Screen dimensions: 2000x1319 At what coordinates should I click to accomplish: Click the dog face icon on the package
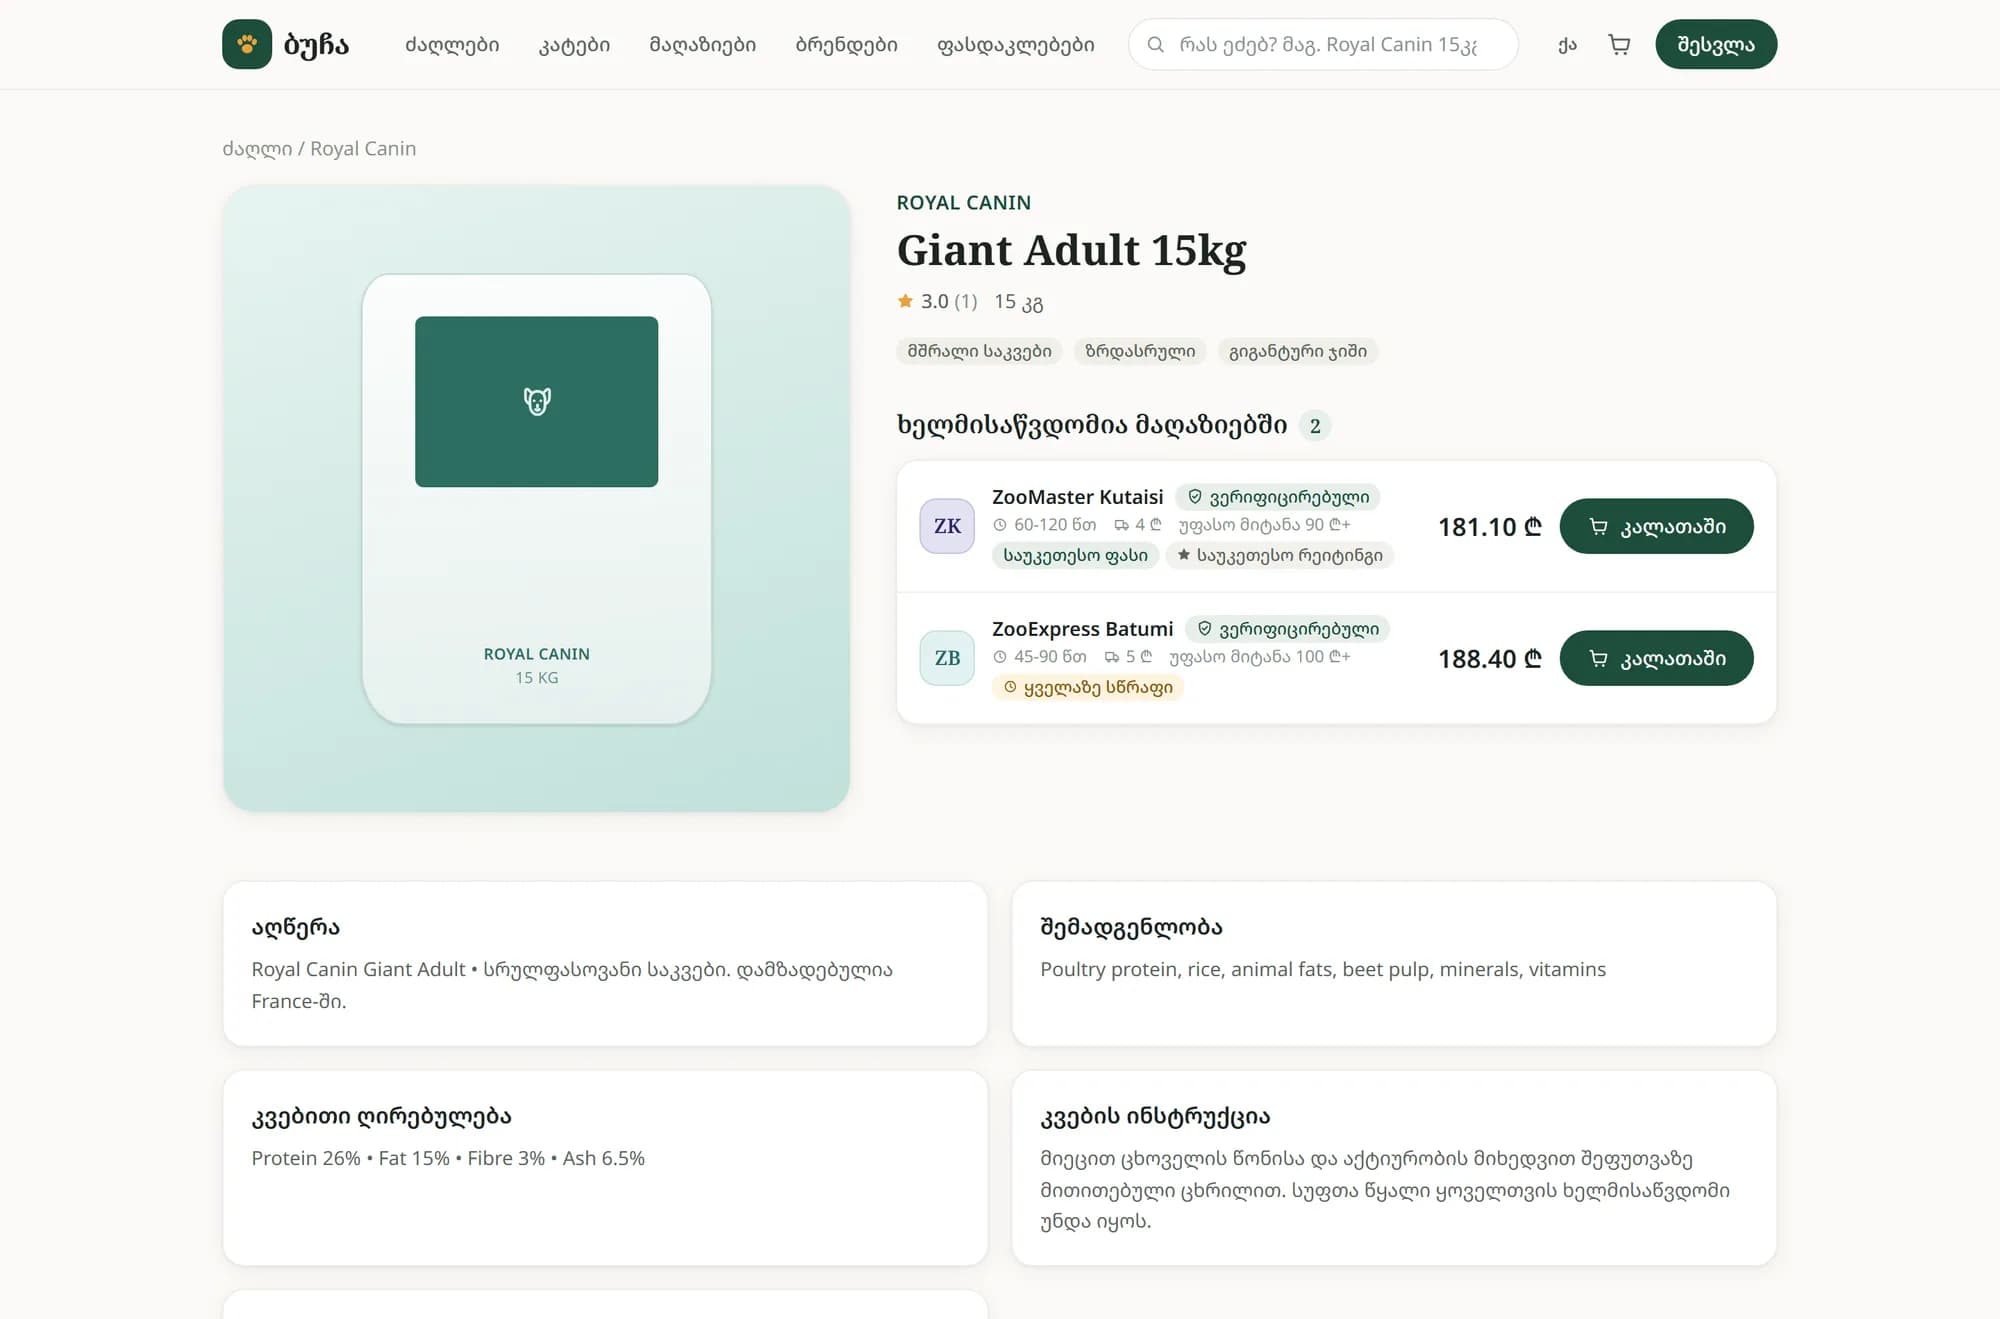point(537,401)
